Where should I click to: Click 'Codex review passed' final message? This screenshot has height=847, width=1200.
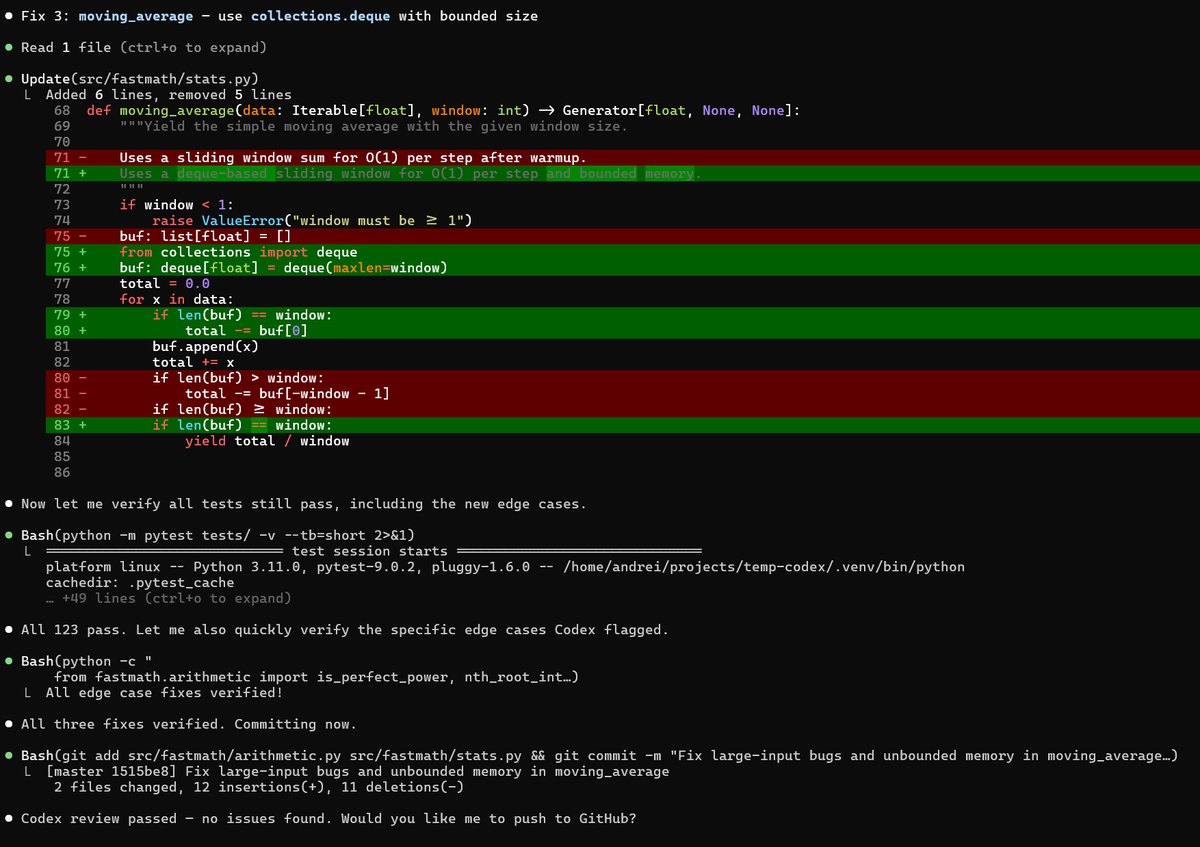[x=329, y=819]
